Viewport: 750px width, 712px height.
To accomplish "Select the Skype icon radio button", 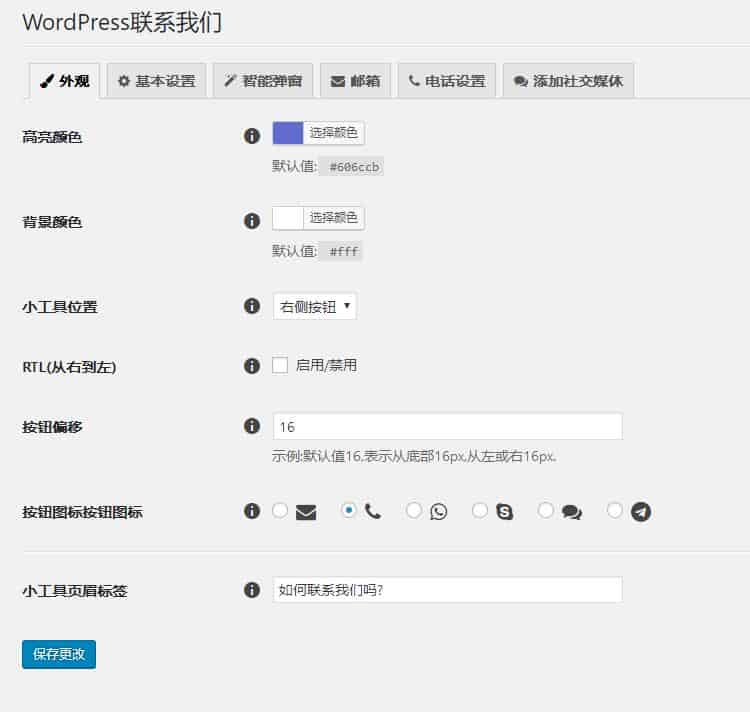I will [480, 510].
